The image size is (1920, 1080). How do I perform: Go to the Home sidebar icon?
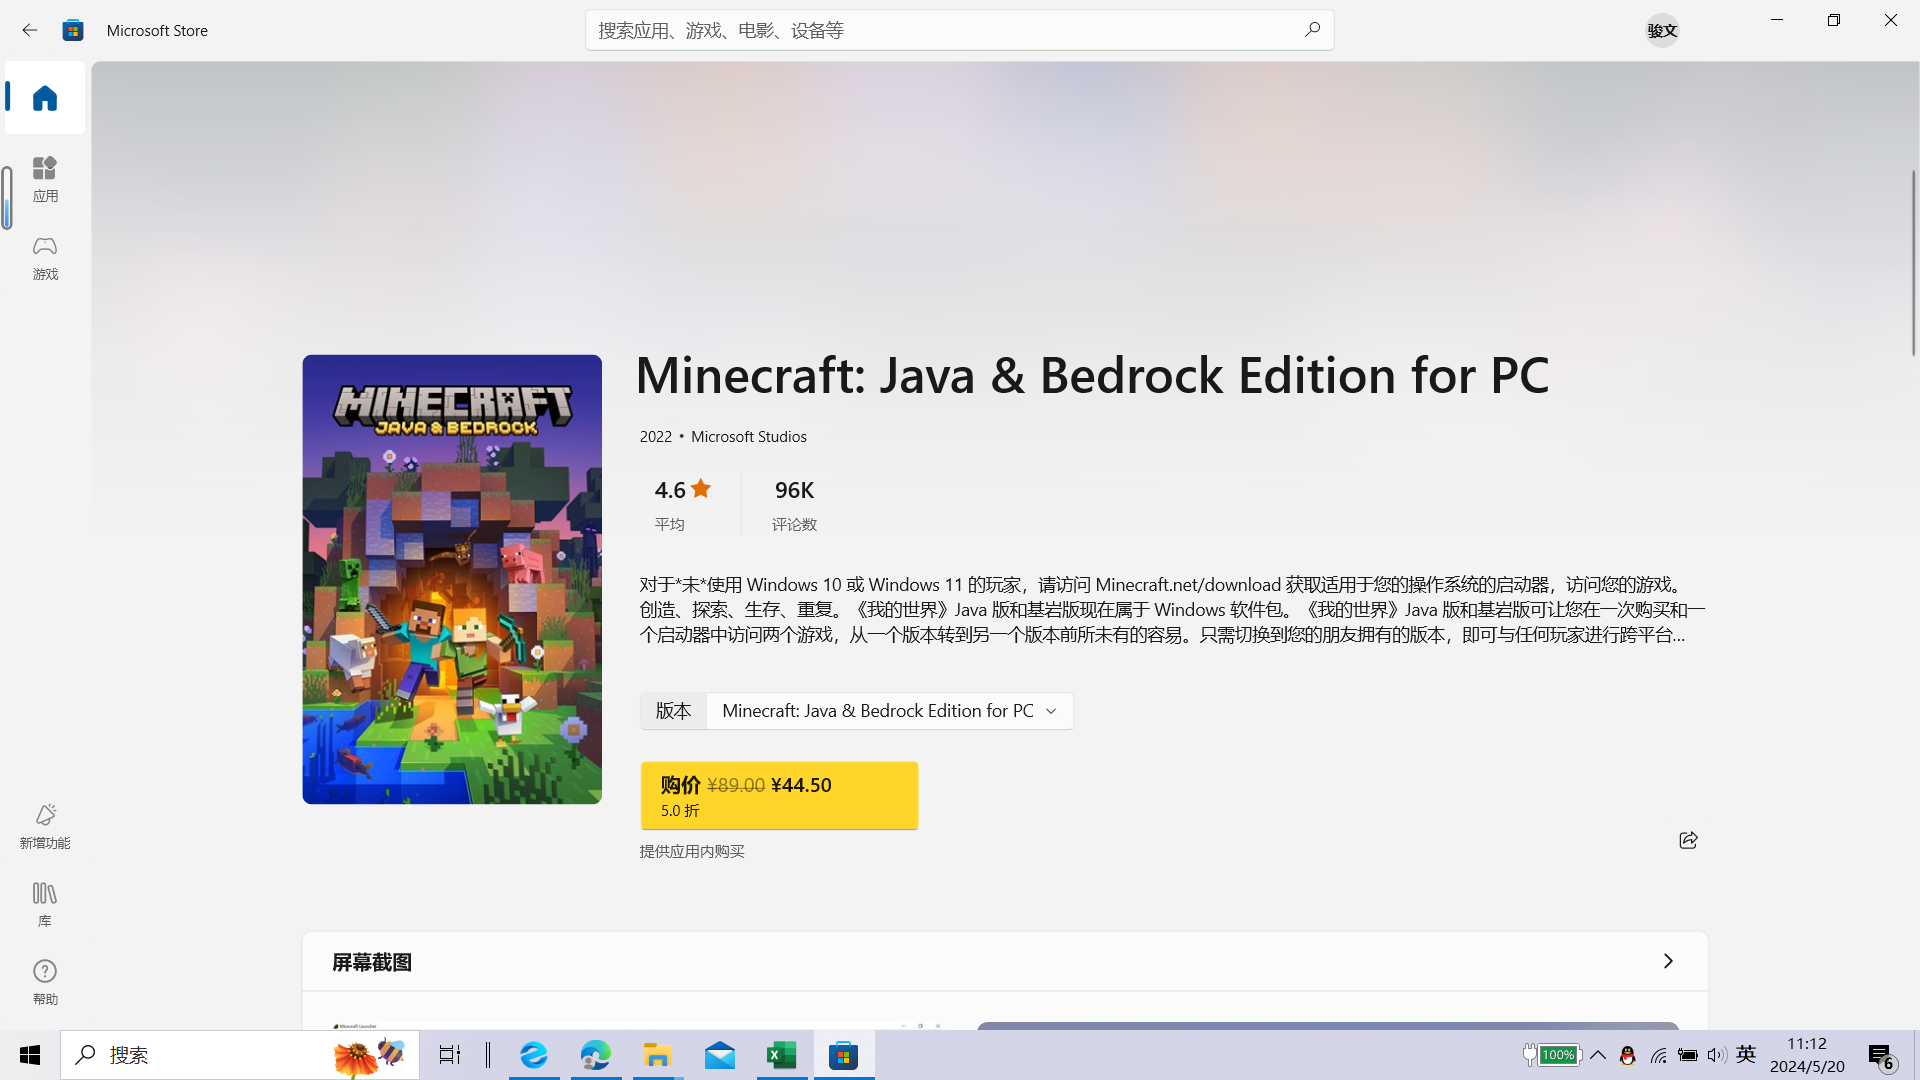tap(45, 98)
